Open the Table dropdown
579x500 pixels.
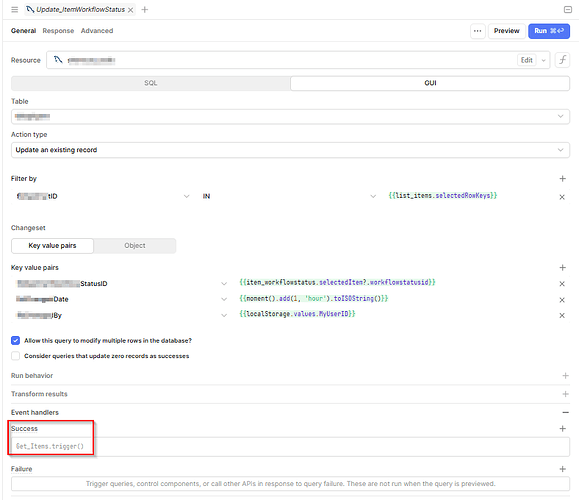(290, 116)
